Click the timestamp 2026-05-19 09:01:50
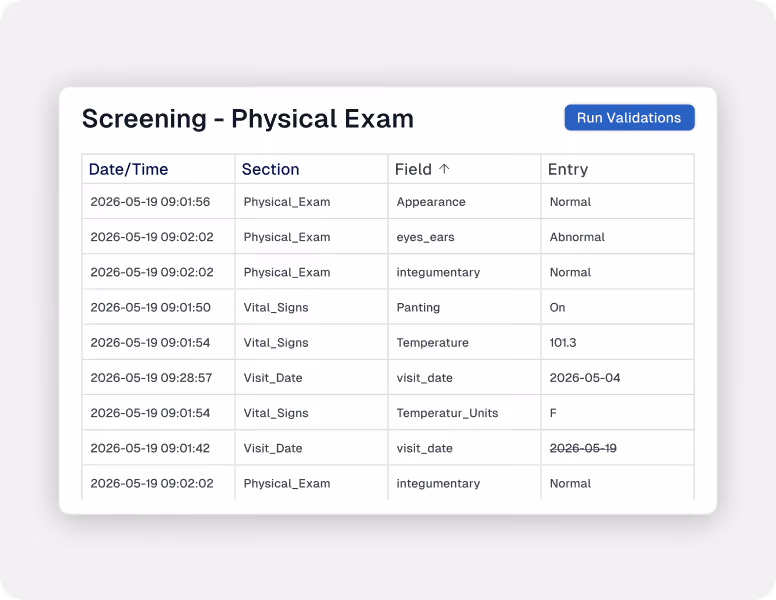The width and height of the screenshot is (776, 600). tap(150, 307)
